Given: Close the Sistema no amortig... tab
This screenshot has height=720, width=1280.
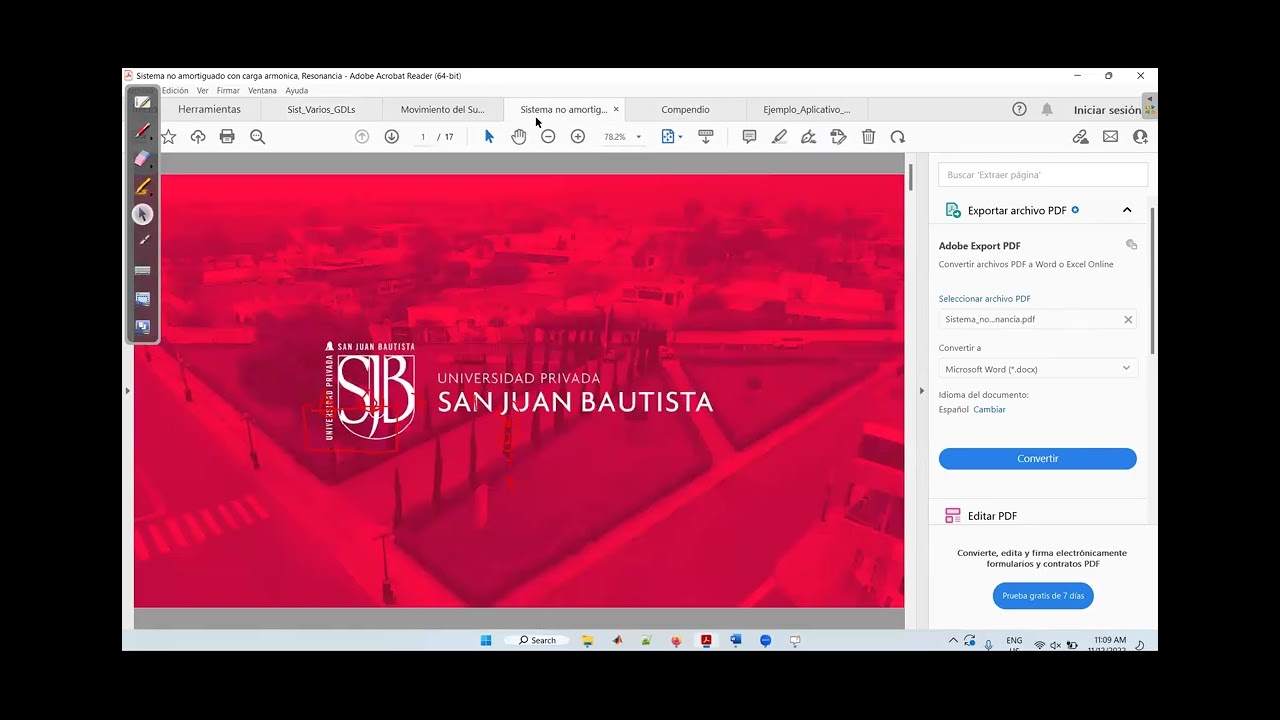Looking at the screenshot, I should (x=616, y=109).
